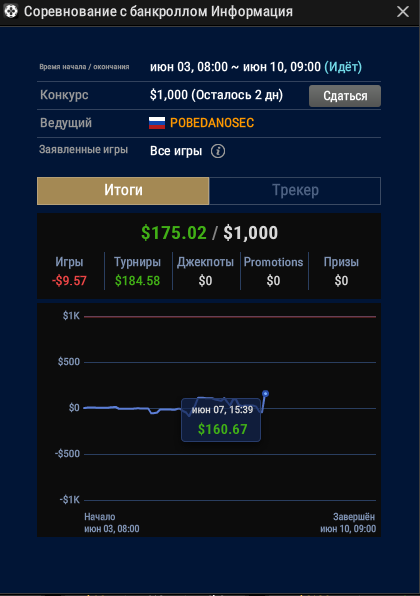Click the Russian flag icon next to host

tap(157, 123)
